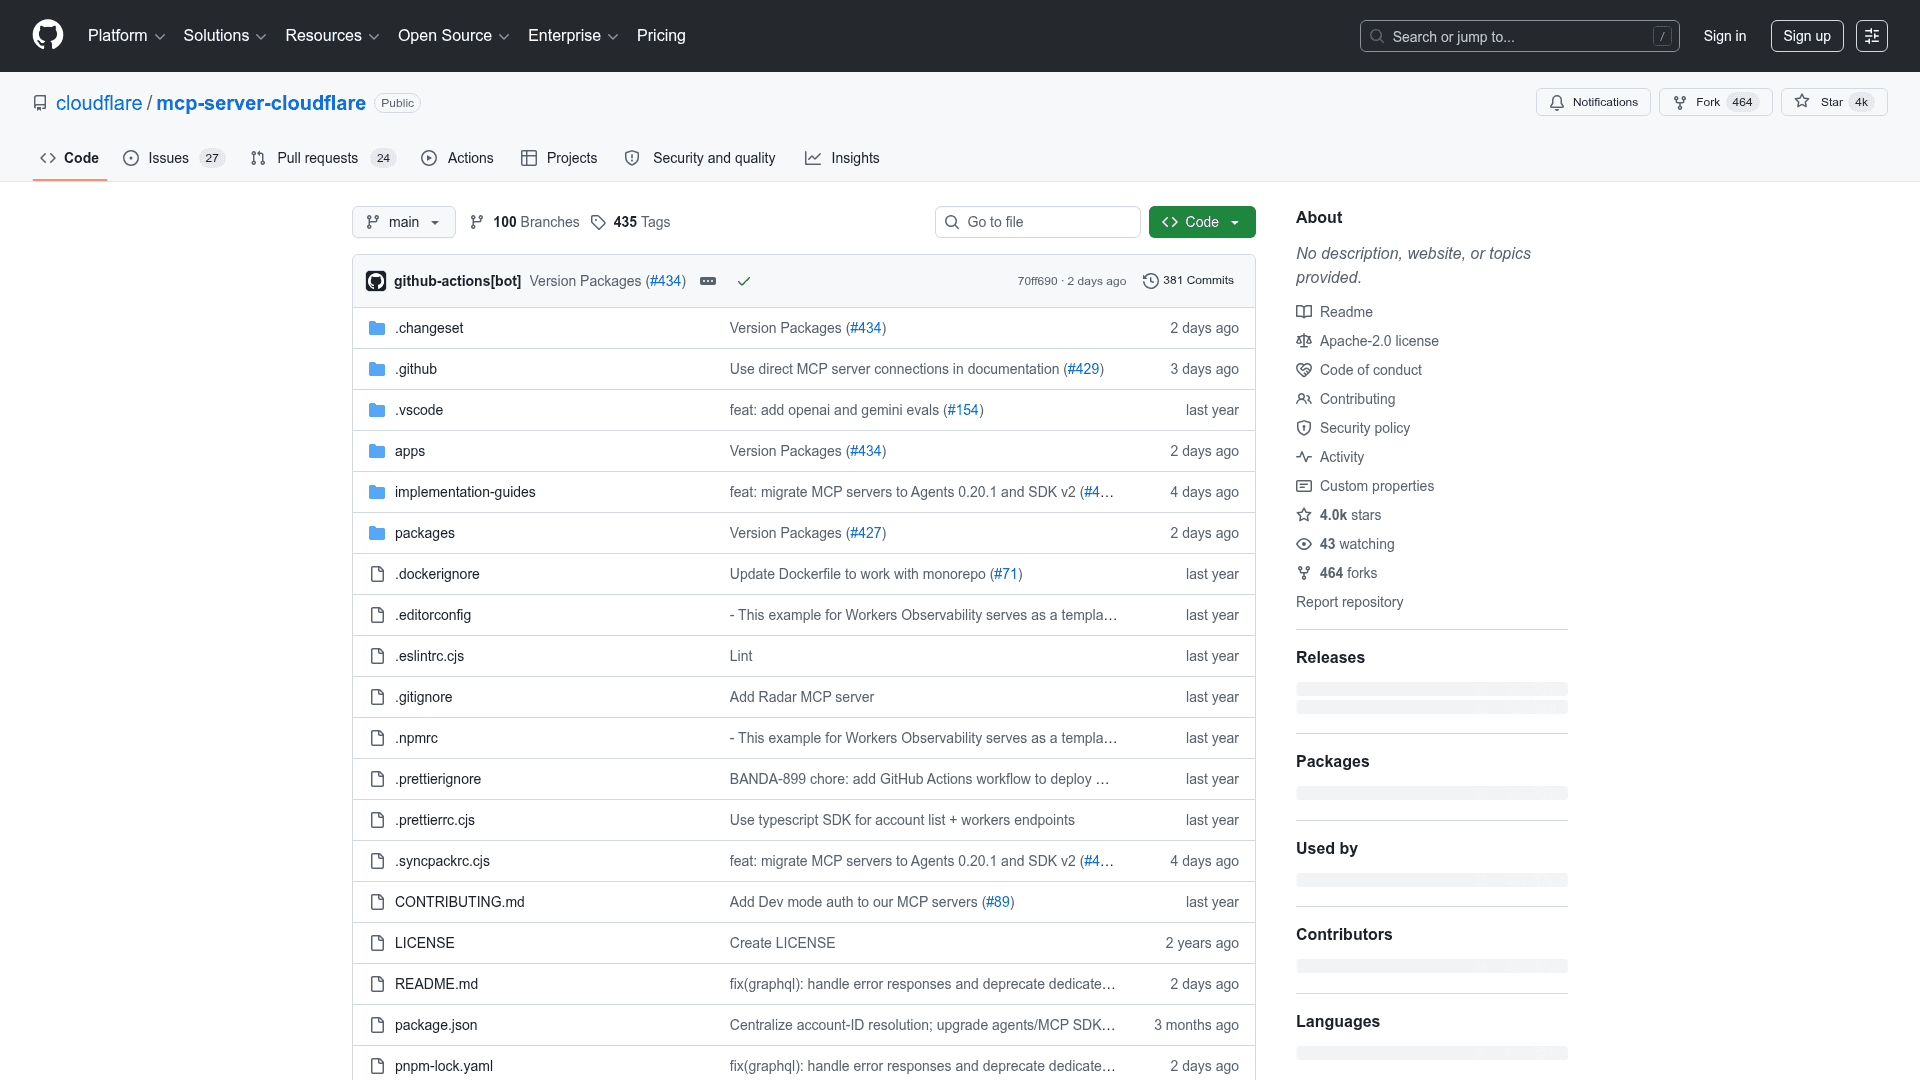Viewport: 1920px width, 1080px height.
Task: Switch to the Insights tab
Action: [842, 158]
